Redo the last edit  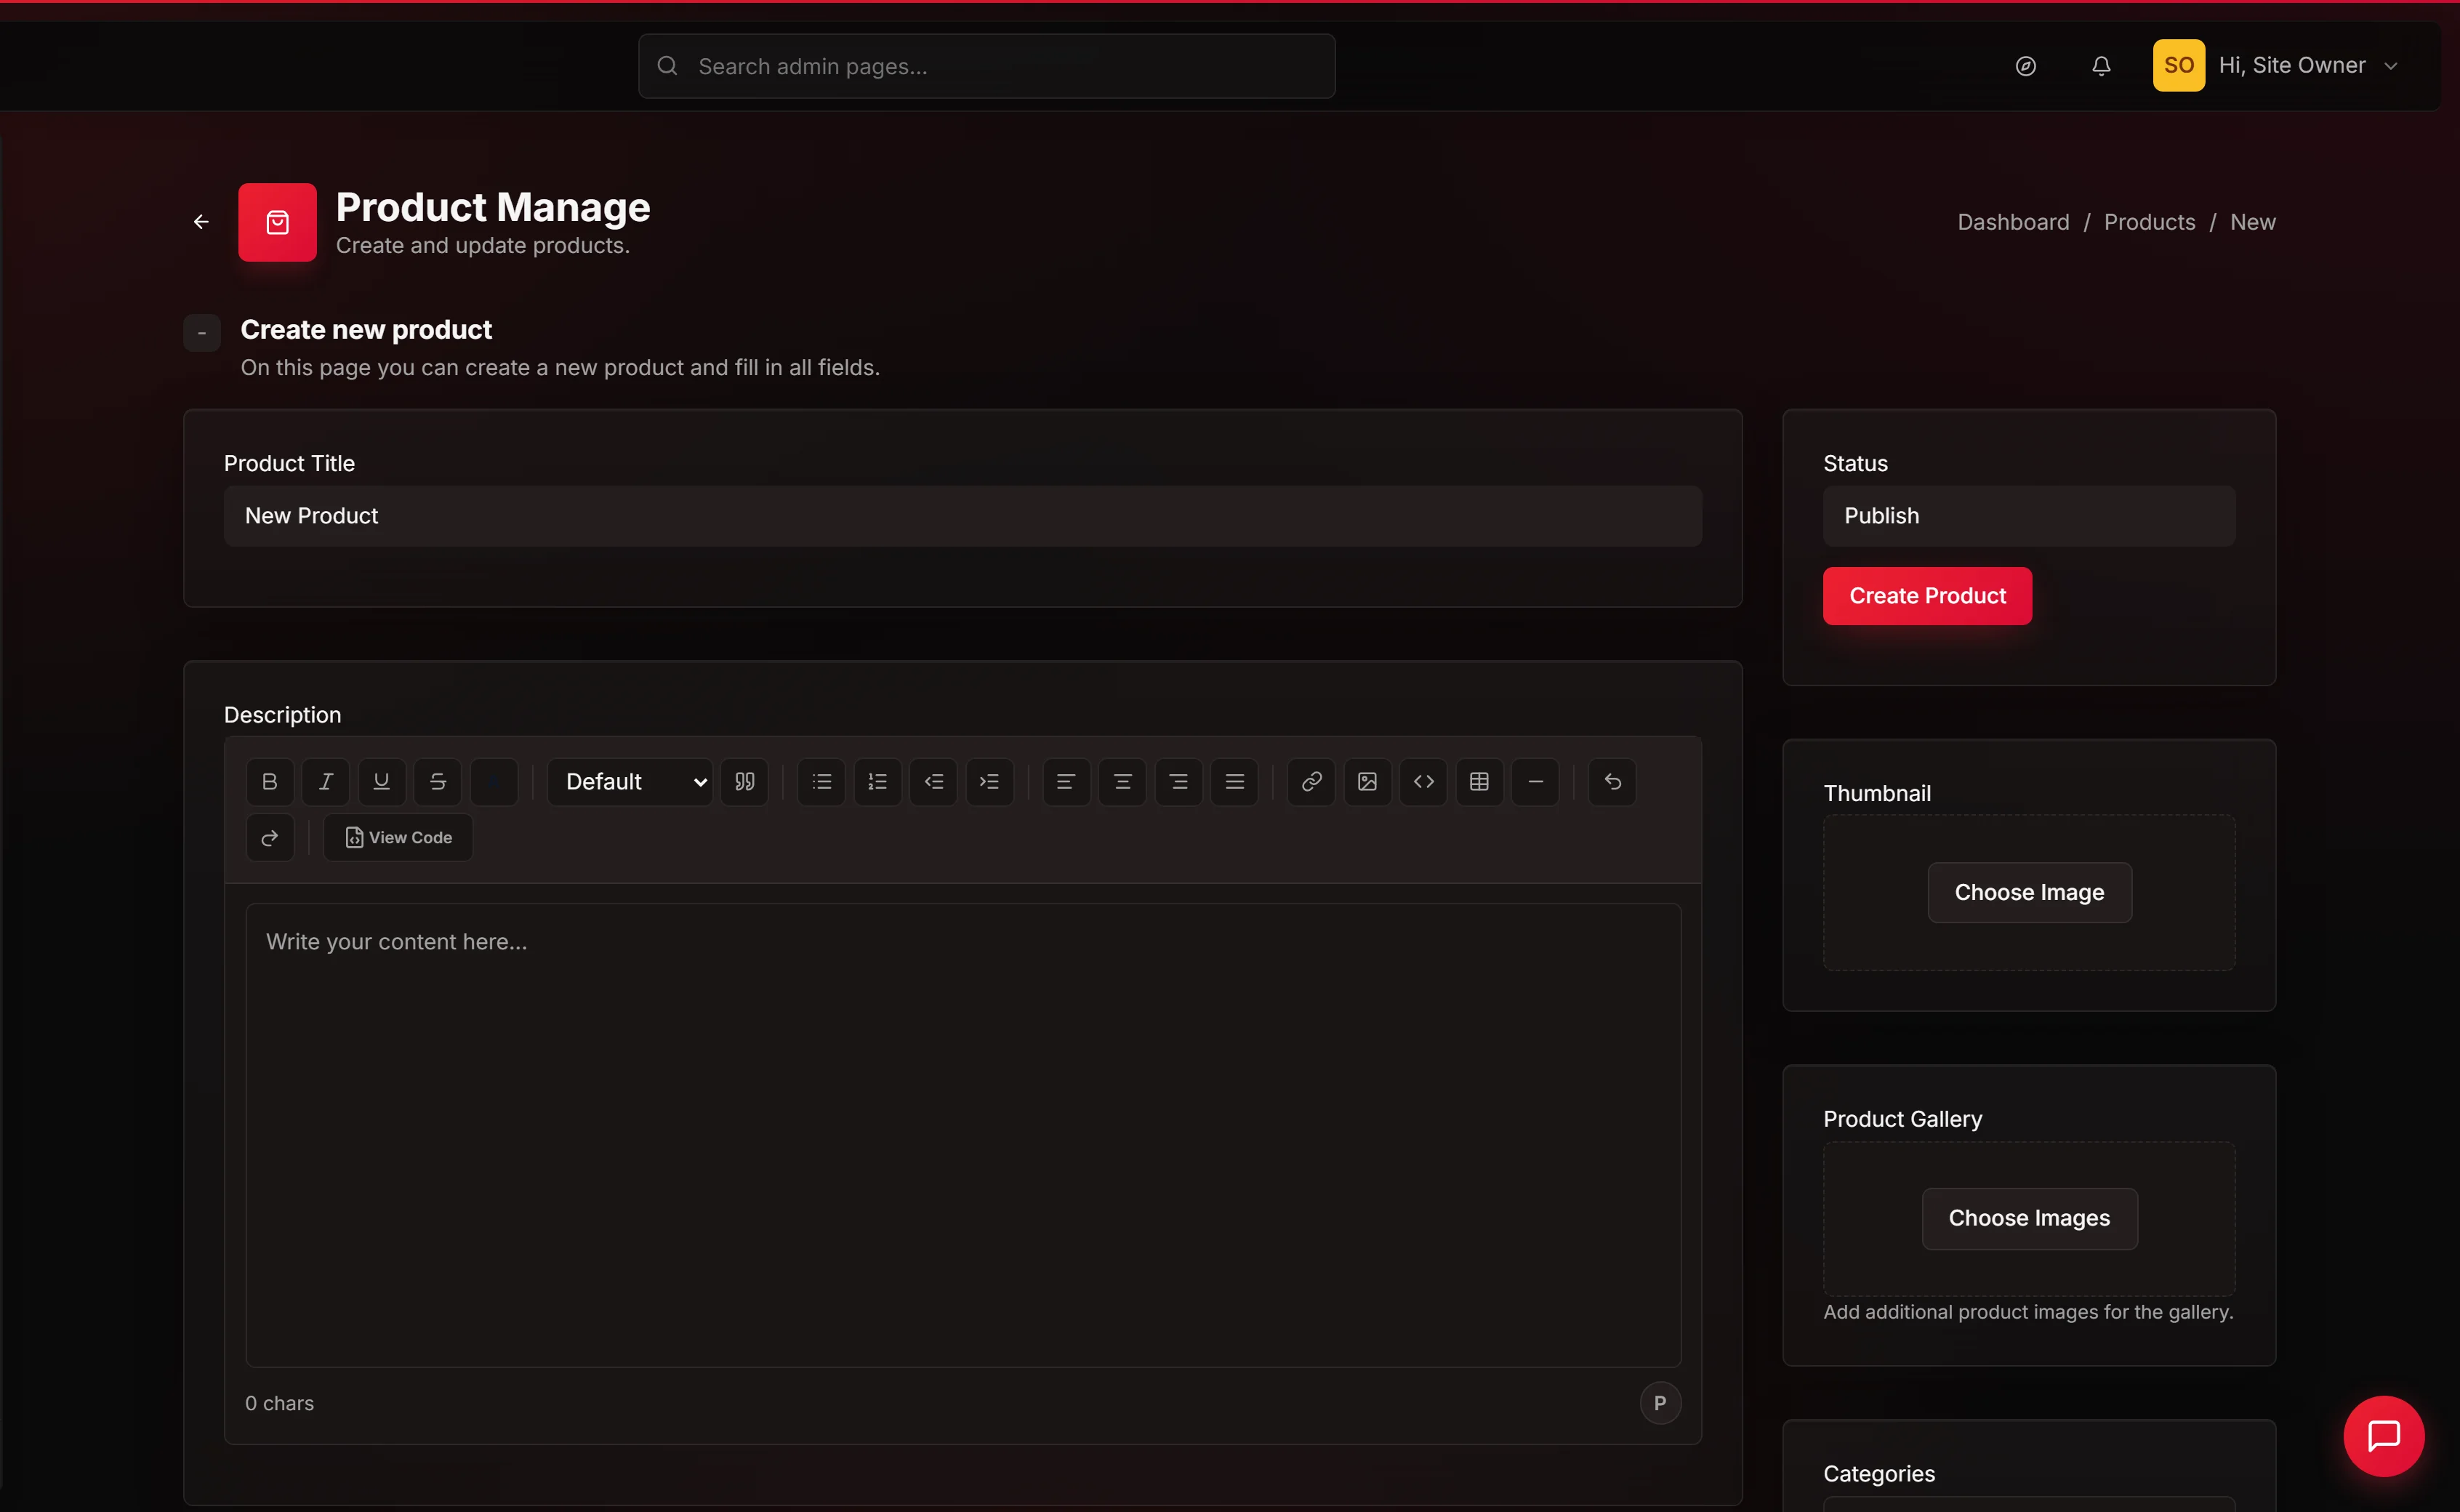click(270, 838)
